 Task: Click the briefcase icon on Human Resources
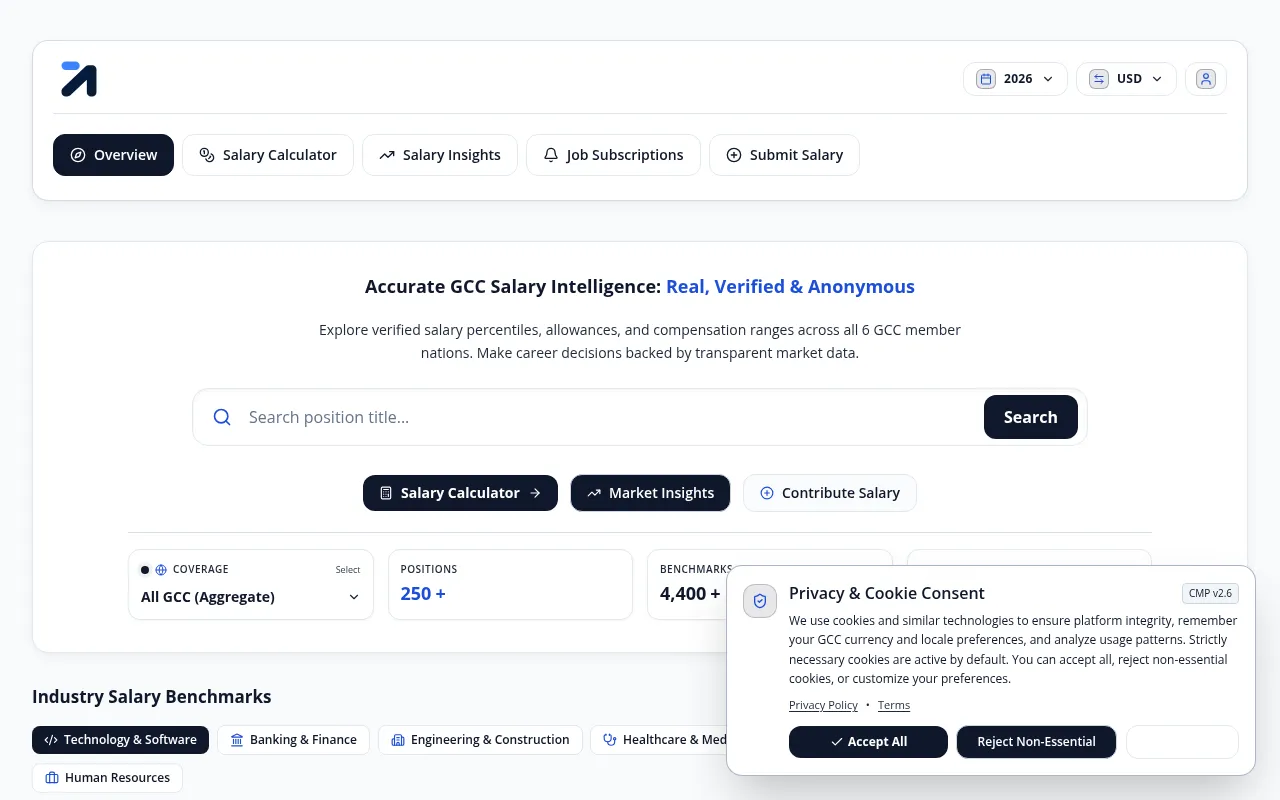52,778
